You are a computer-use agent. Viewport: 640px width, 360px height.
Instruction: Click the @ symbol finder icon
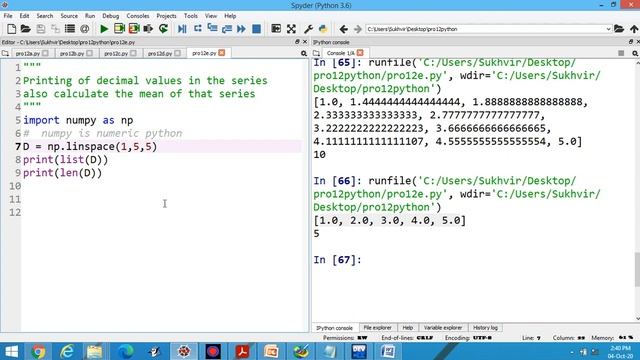[x=84, y=29]
